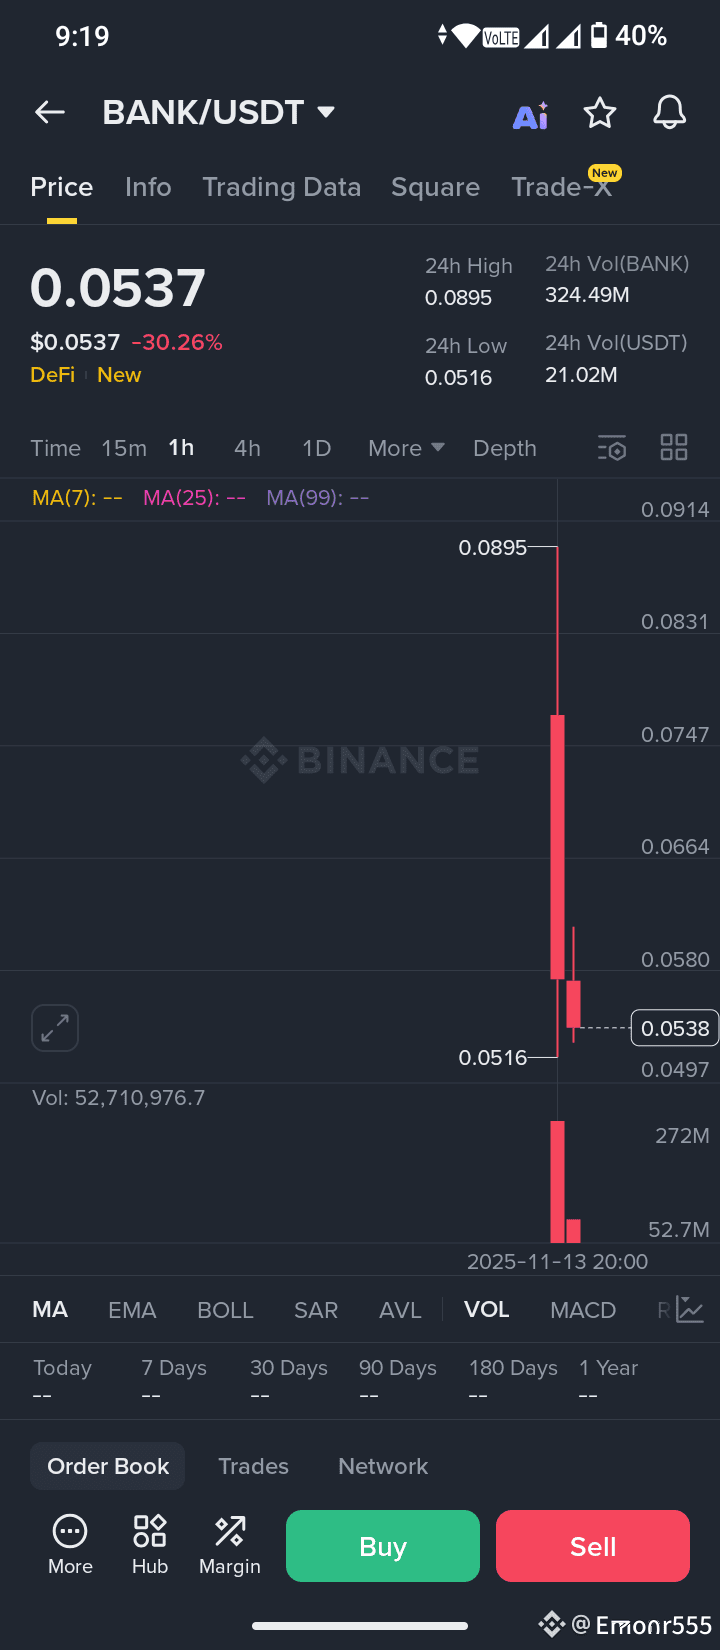Screen dimensions: 720x1650
Task: Open the Hub icon
Action: (150, 1545)
